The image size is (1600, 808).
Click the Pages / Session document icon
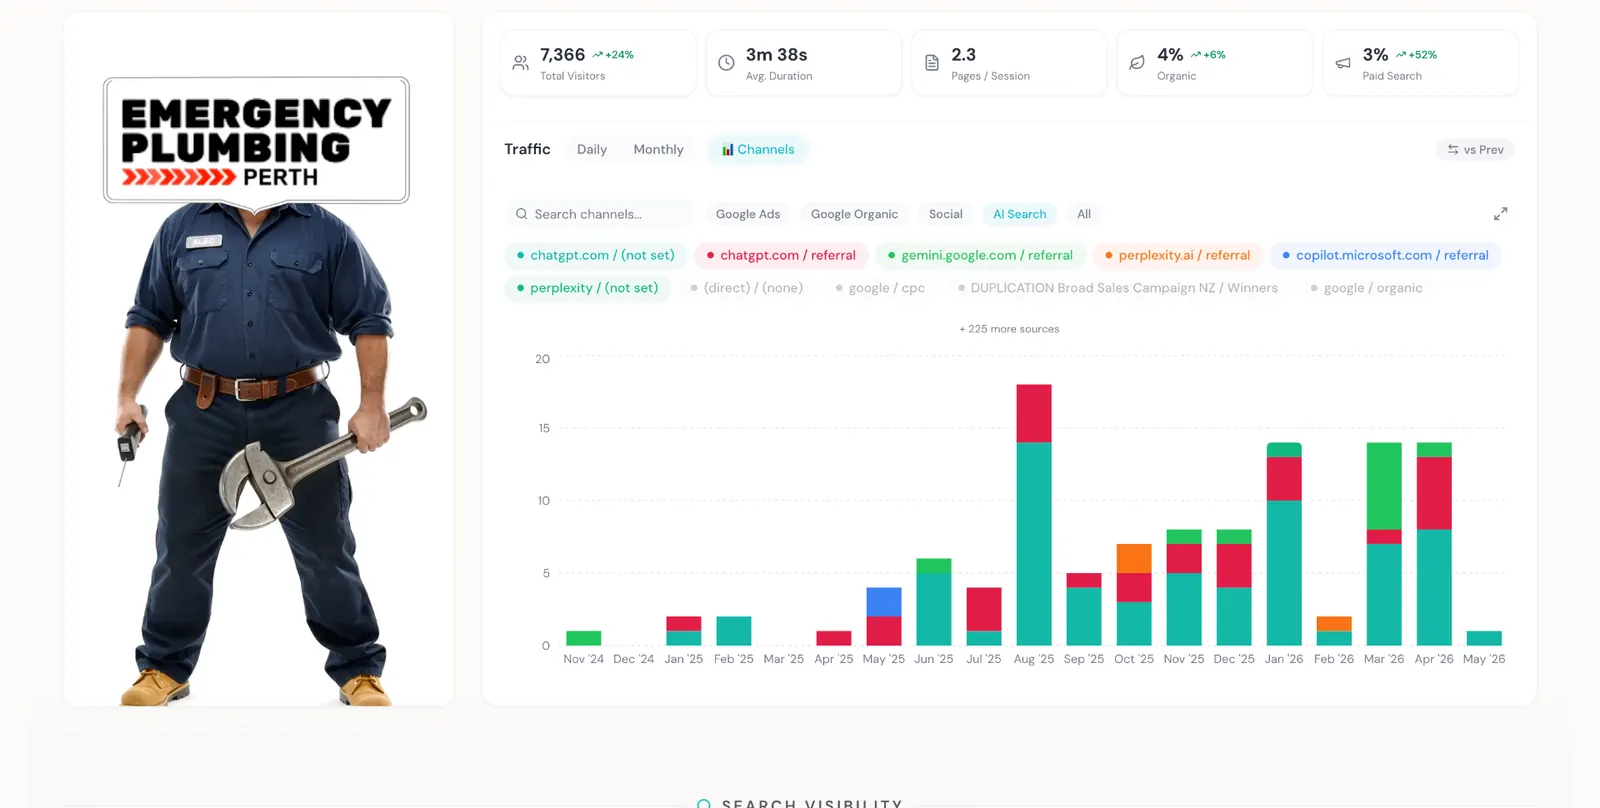point(932,63)
